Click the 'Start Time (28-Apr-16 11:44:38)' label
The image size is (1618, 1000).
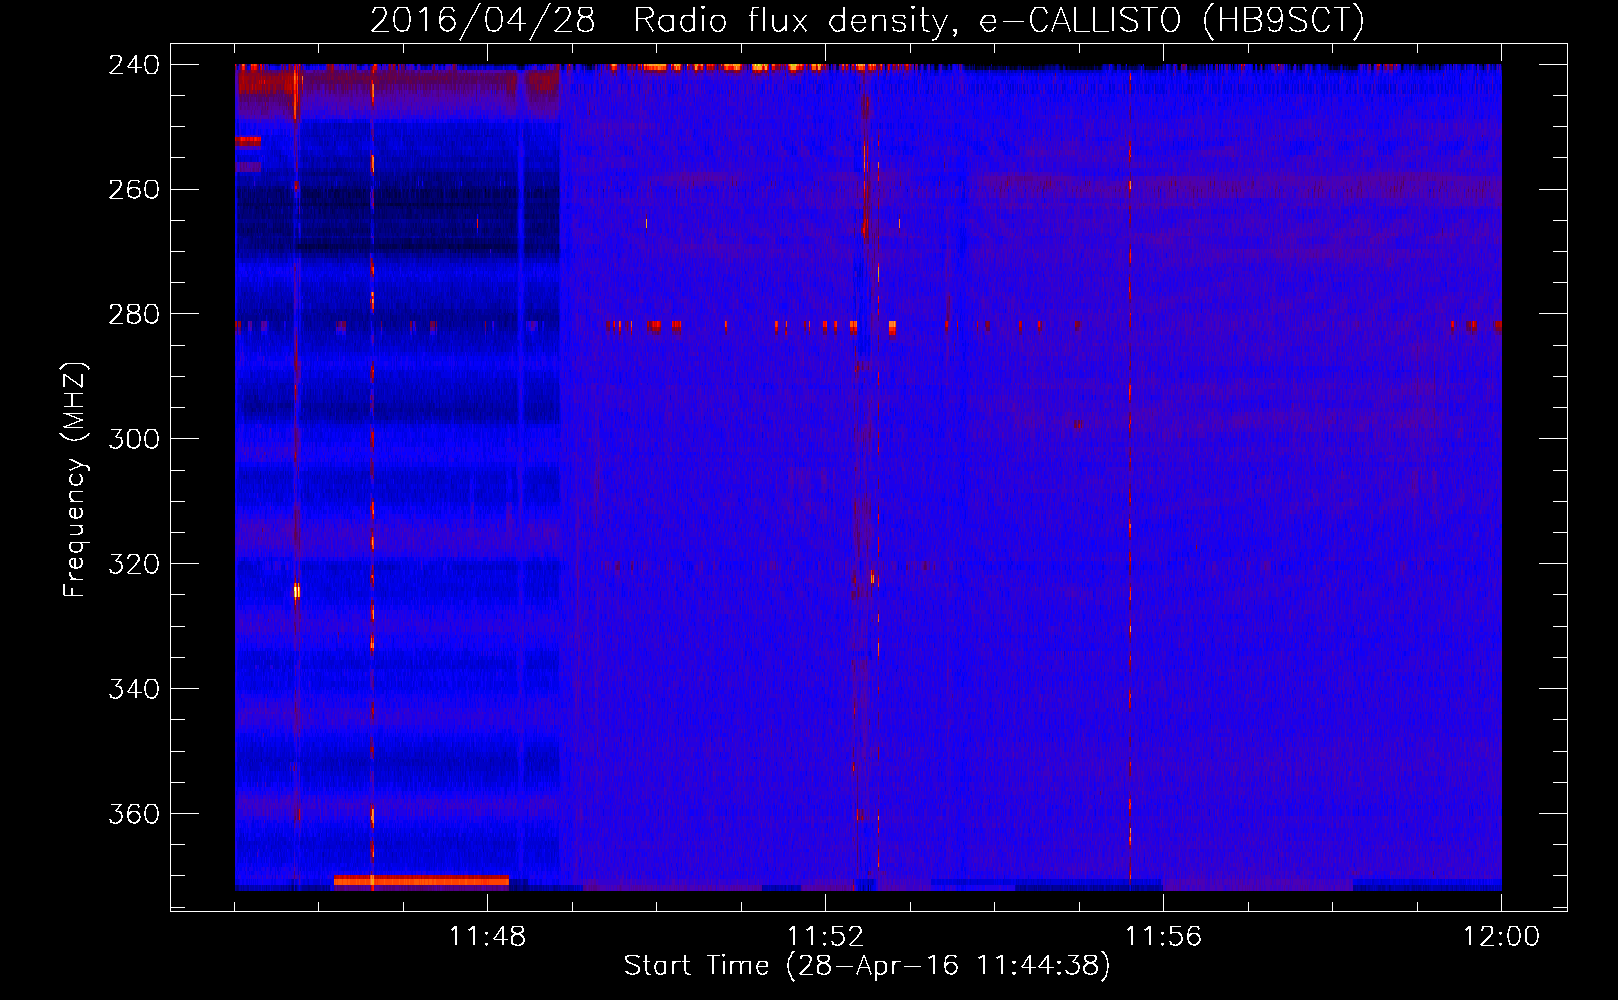pos(867,966)
